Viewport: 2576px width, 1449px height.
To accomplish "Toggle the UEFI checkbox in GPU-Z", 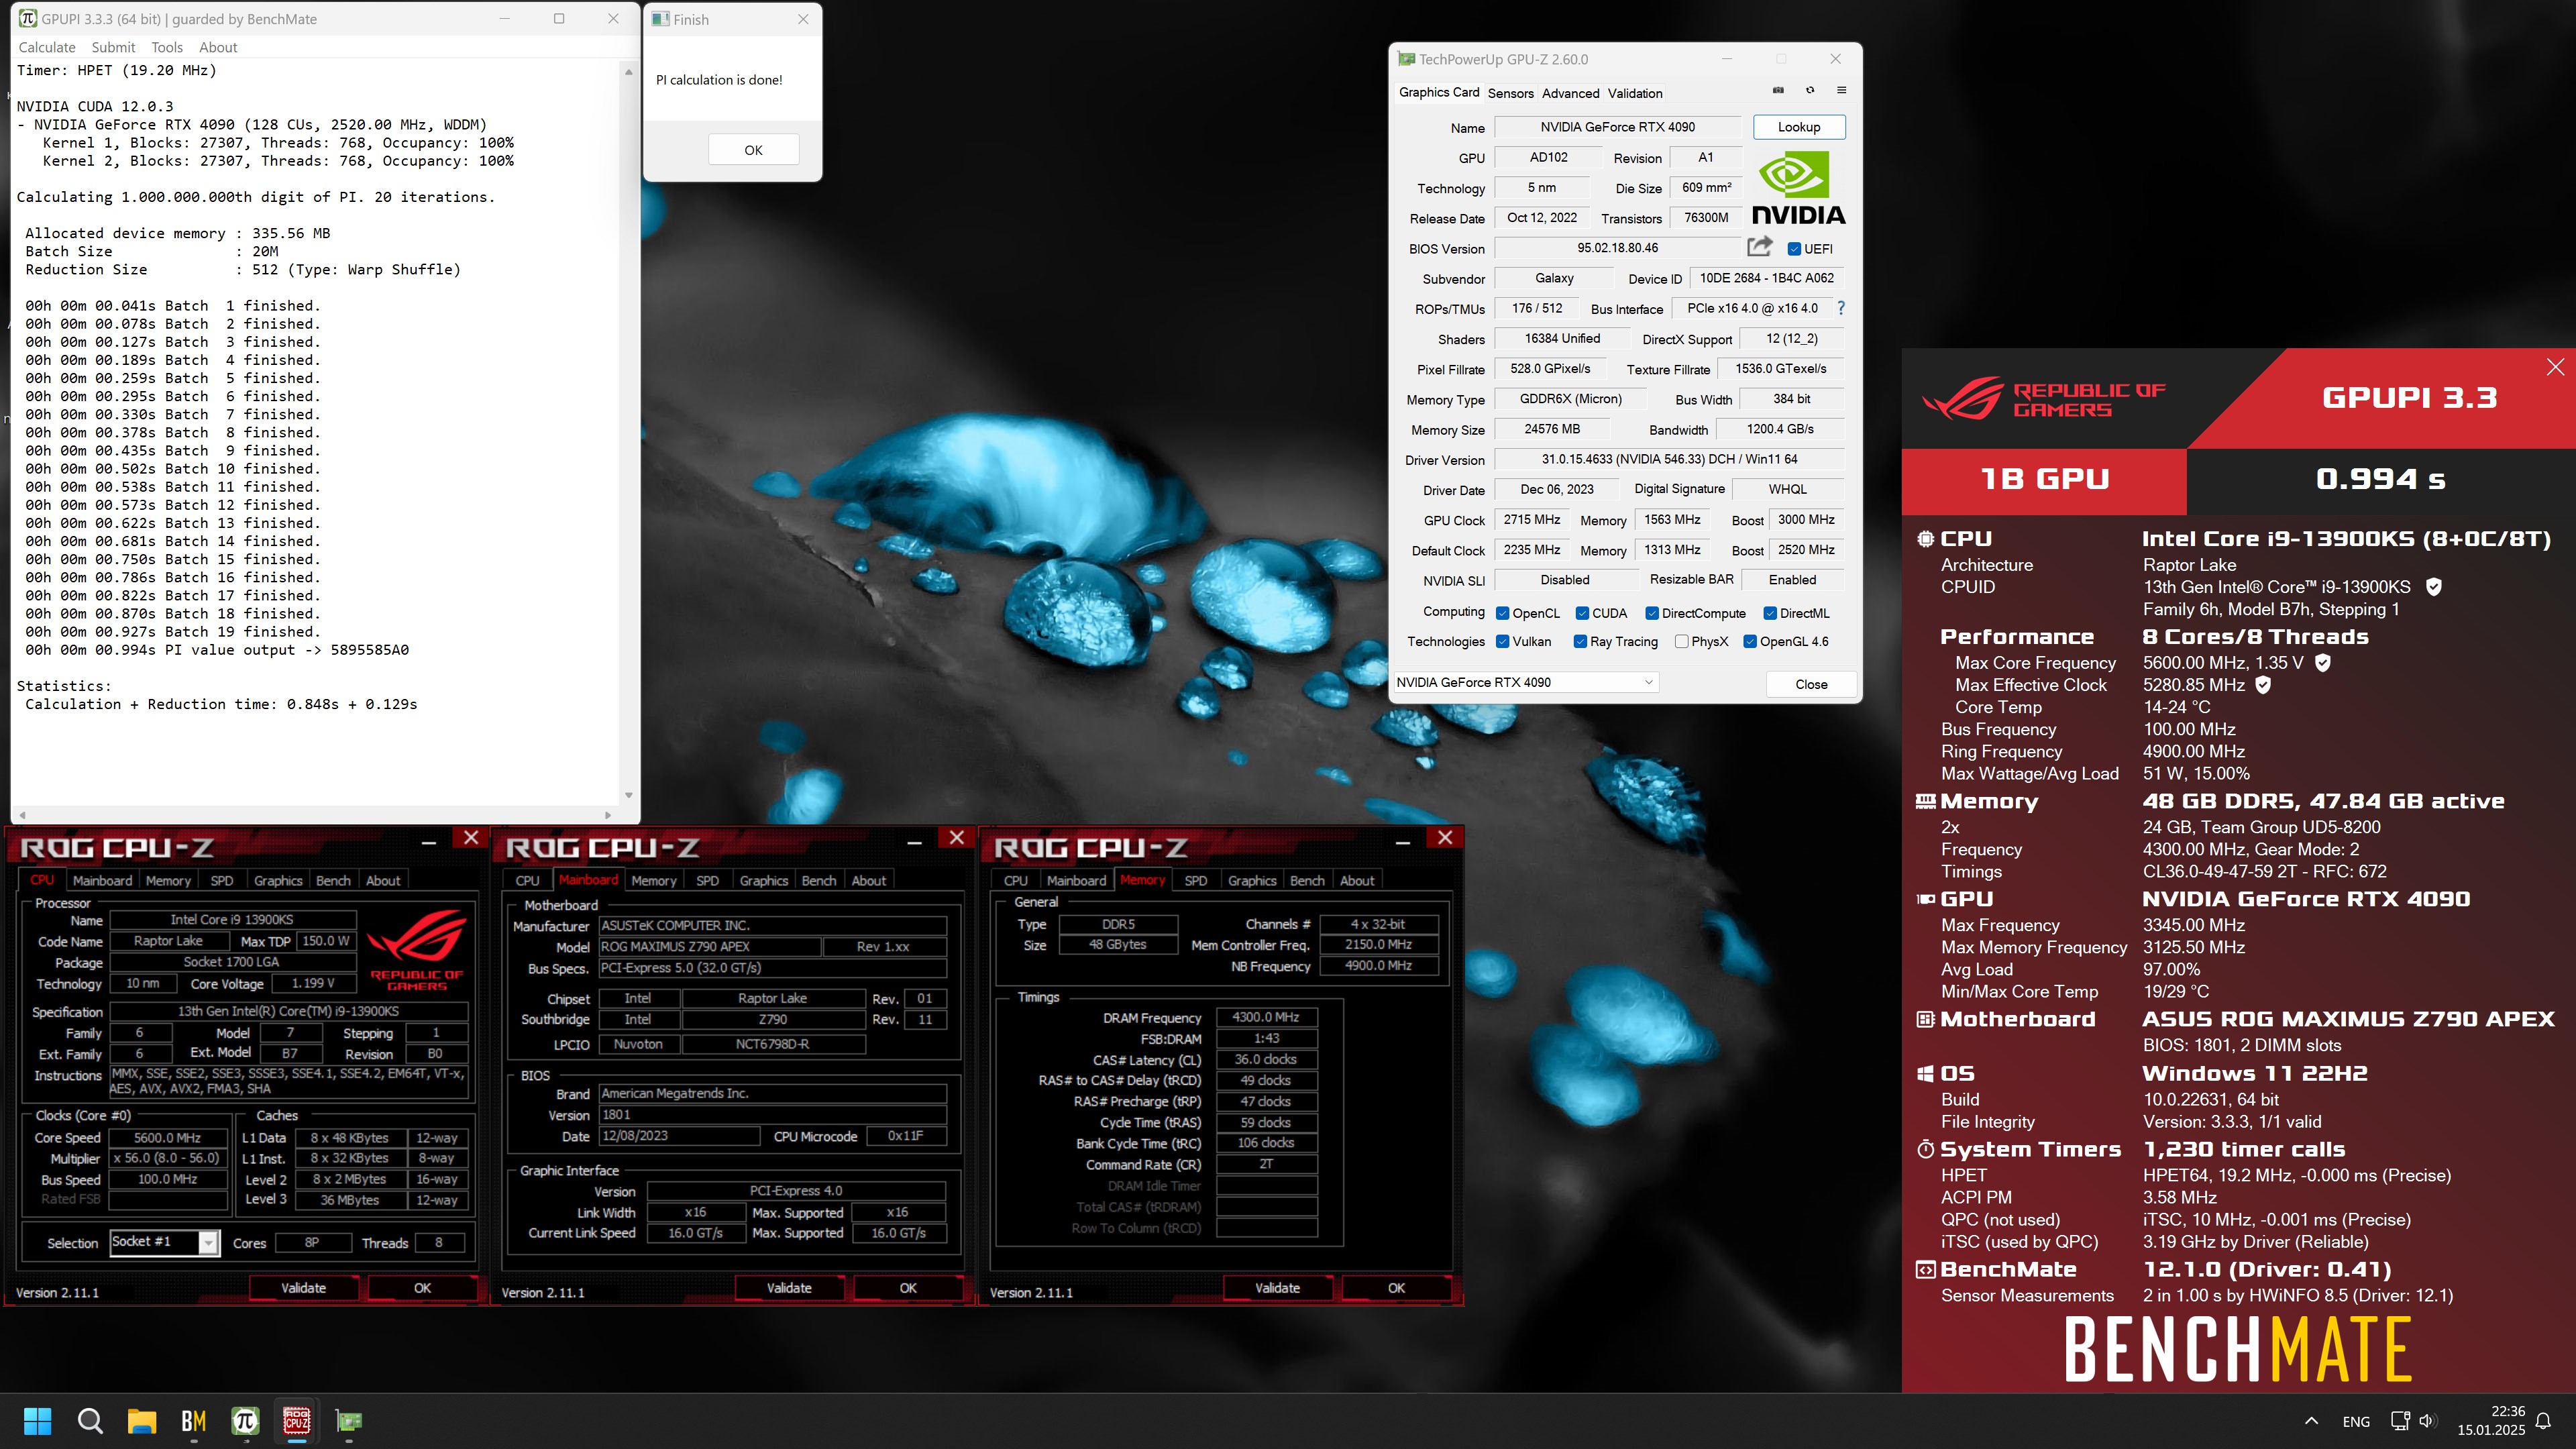I will [x=1795, y=249].
